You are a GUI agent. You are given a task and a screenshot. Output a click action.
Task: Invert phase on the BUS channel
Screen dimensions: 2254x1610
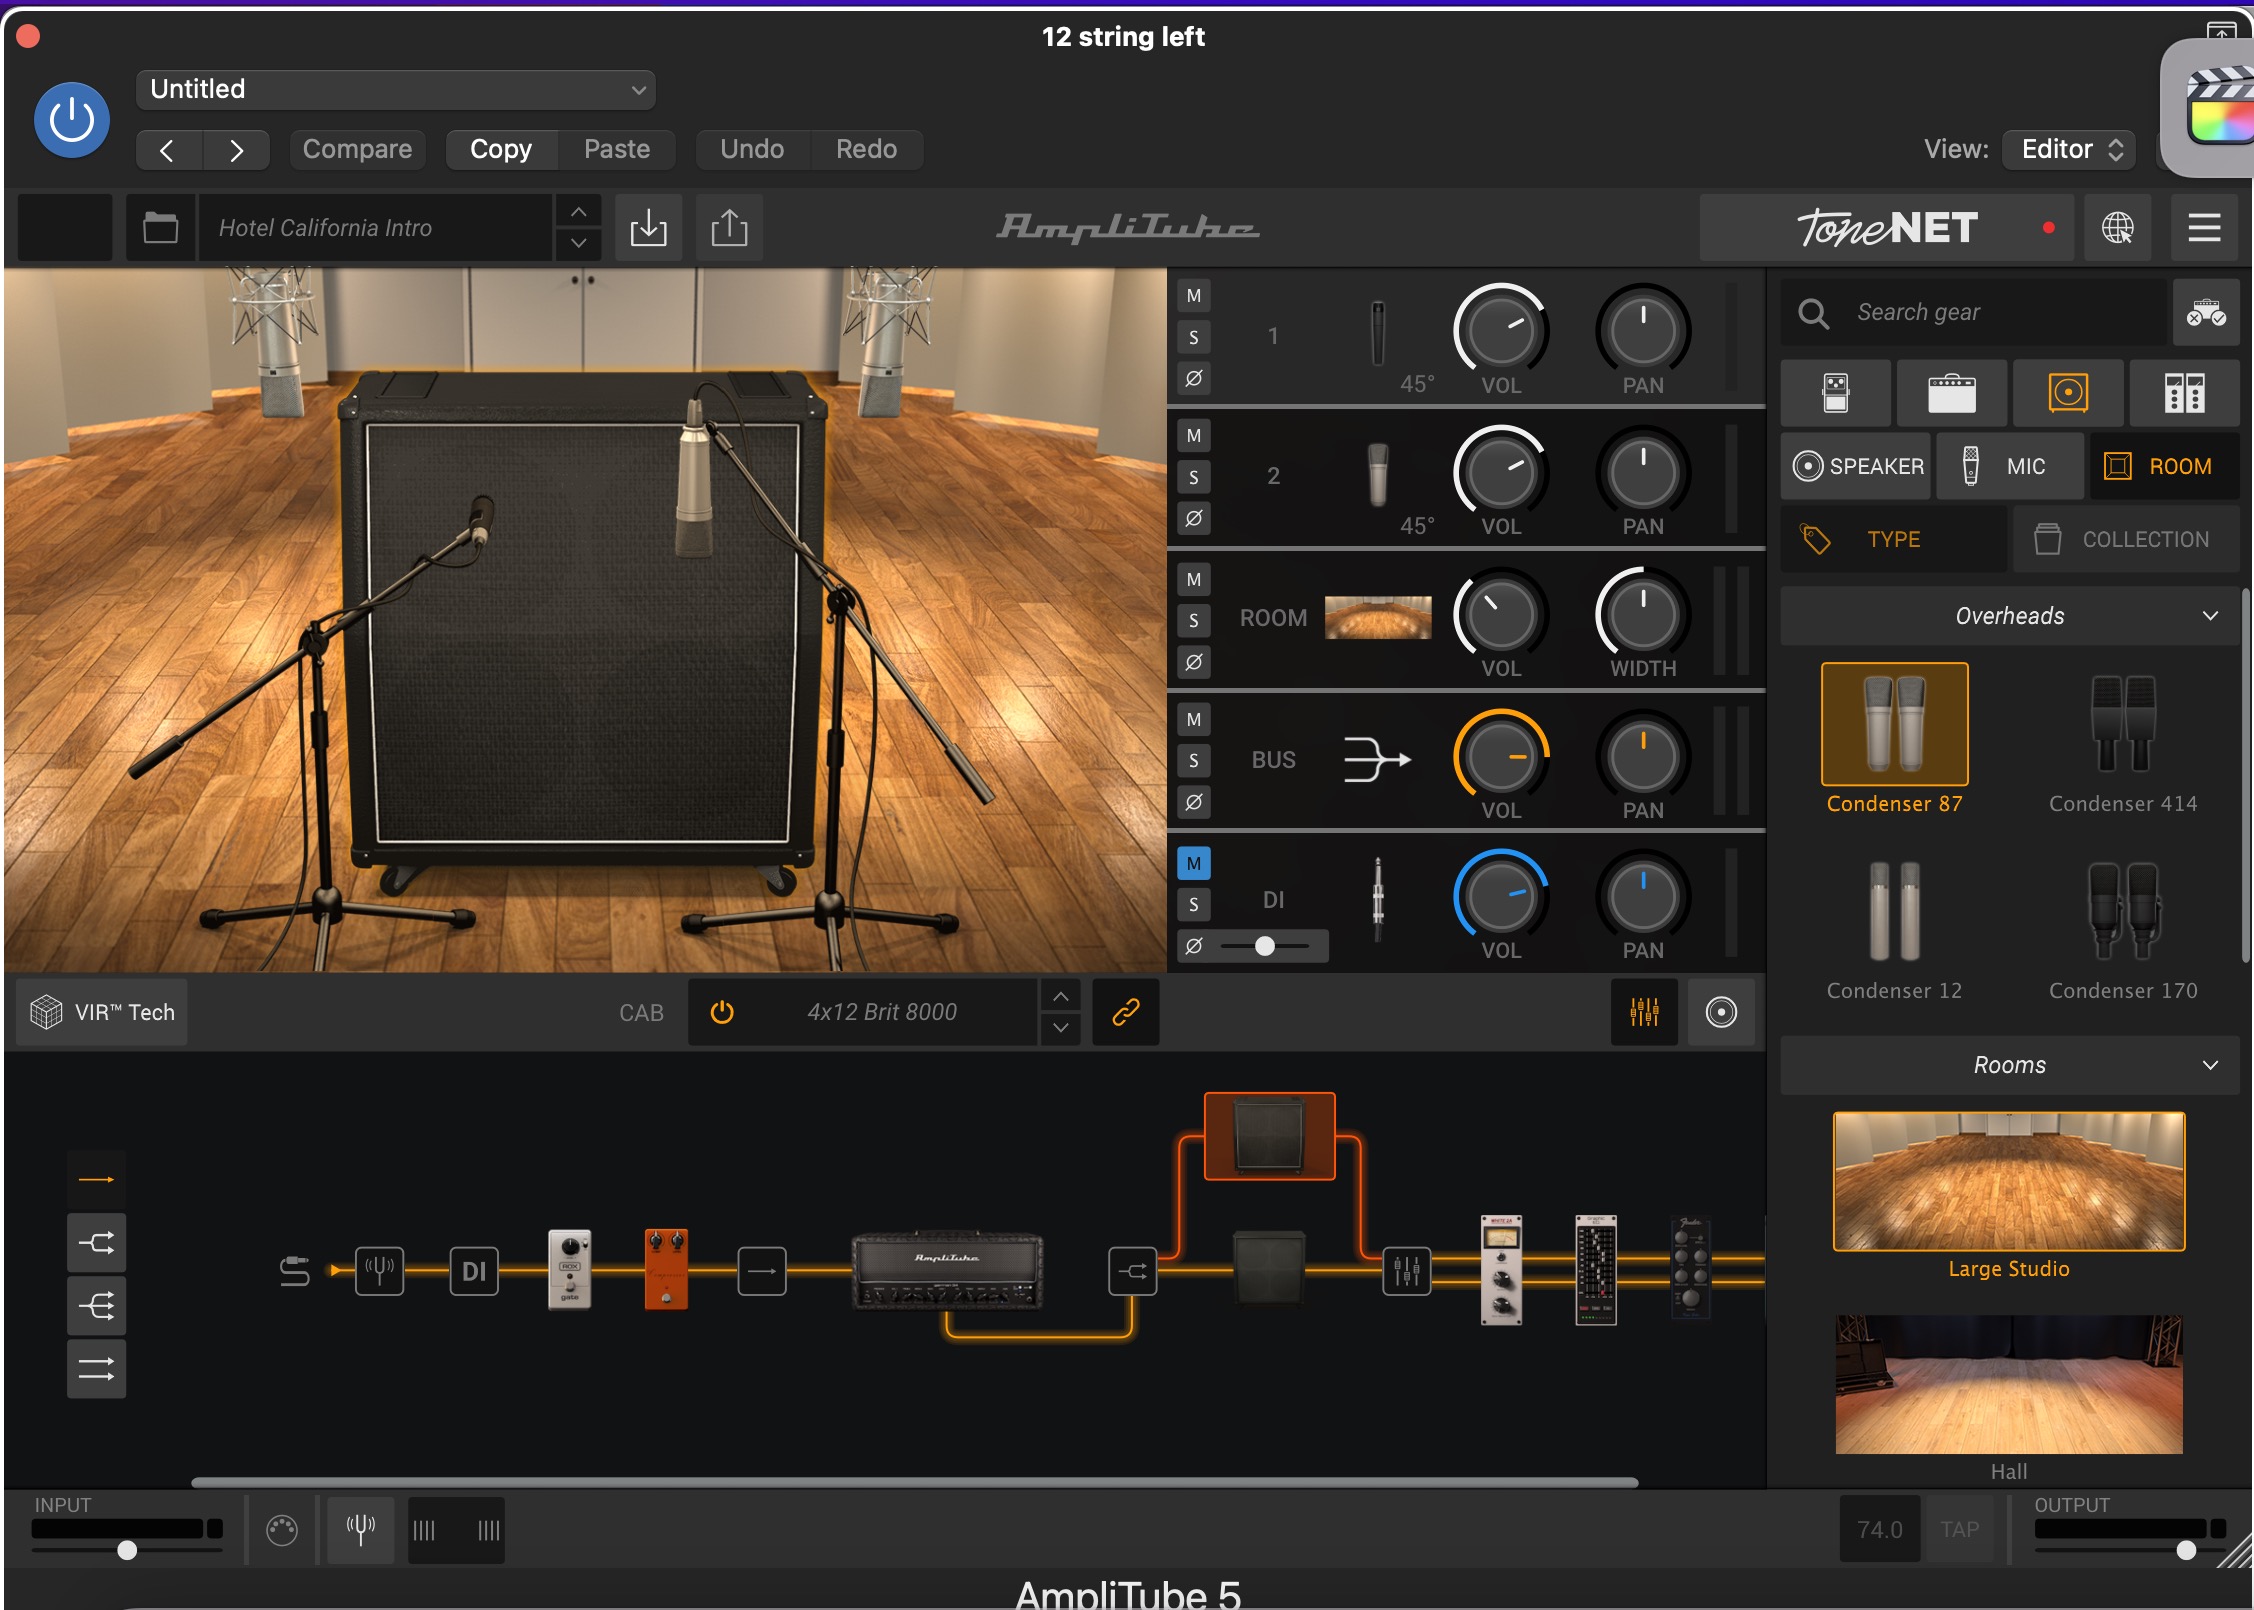tap(1194, 802)
